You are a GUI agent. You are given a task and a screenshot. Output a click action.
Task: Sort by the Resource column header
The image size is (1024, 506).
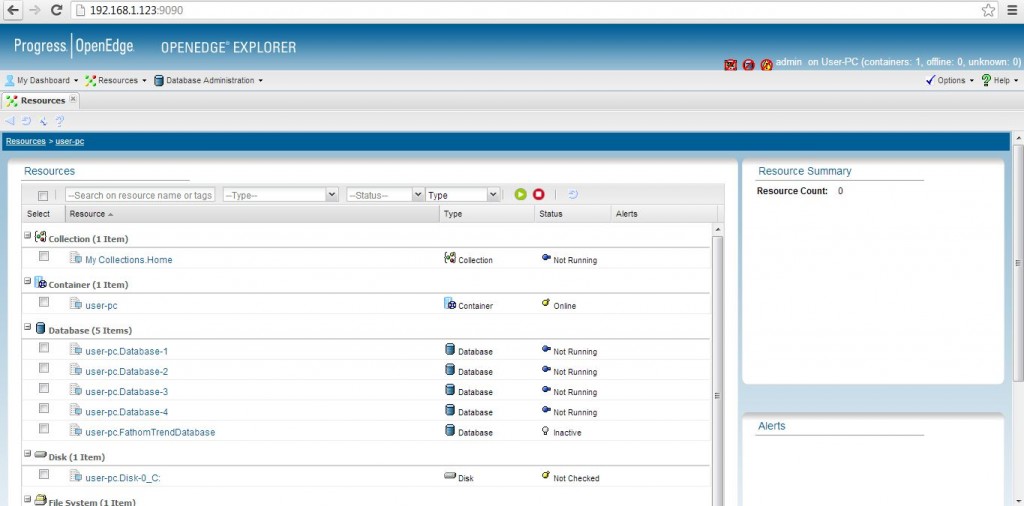click(252, 213)
